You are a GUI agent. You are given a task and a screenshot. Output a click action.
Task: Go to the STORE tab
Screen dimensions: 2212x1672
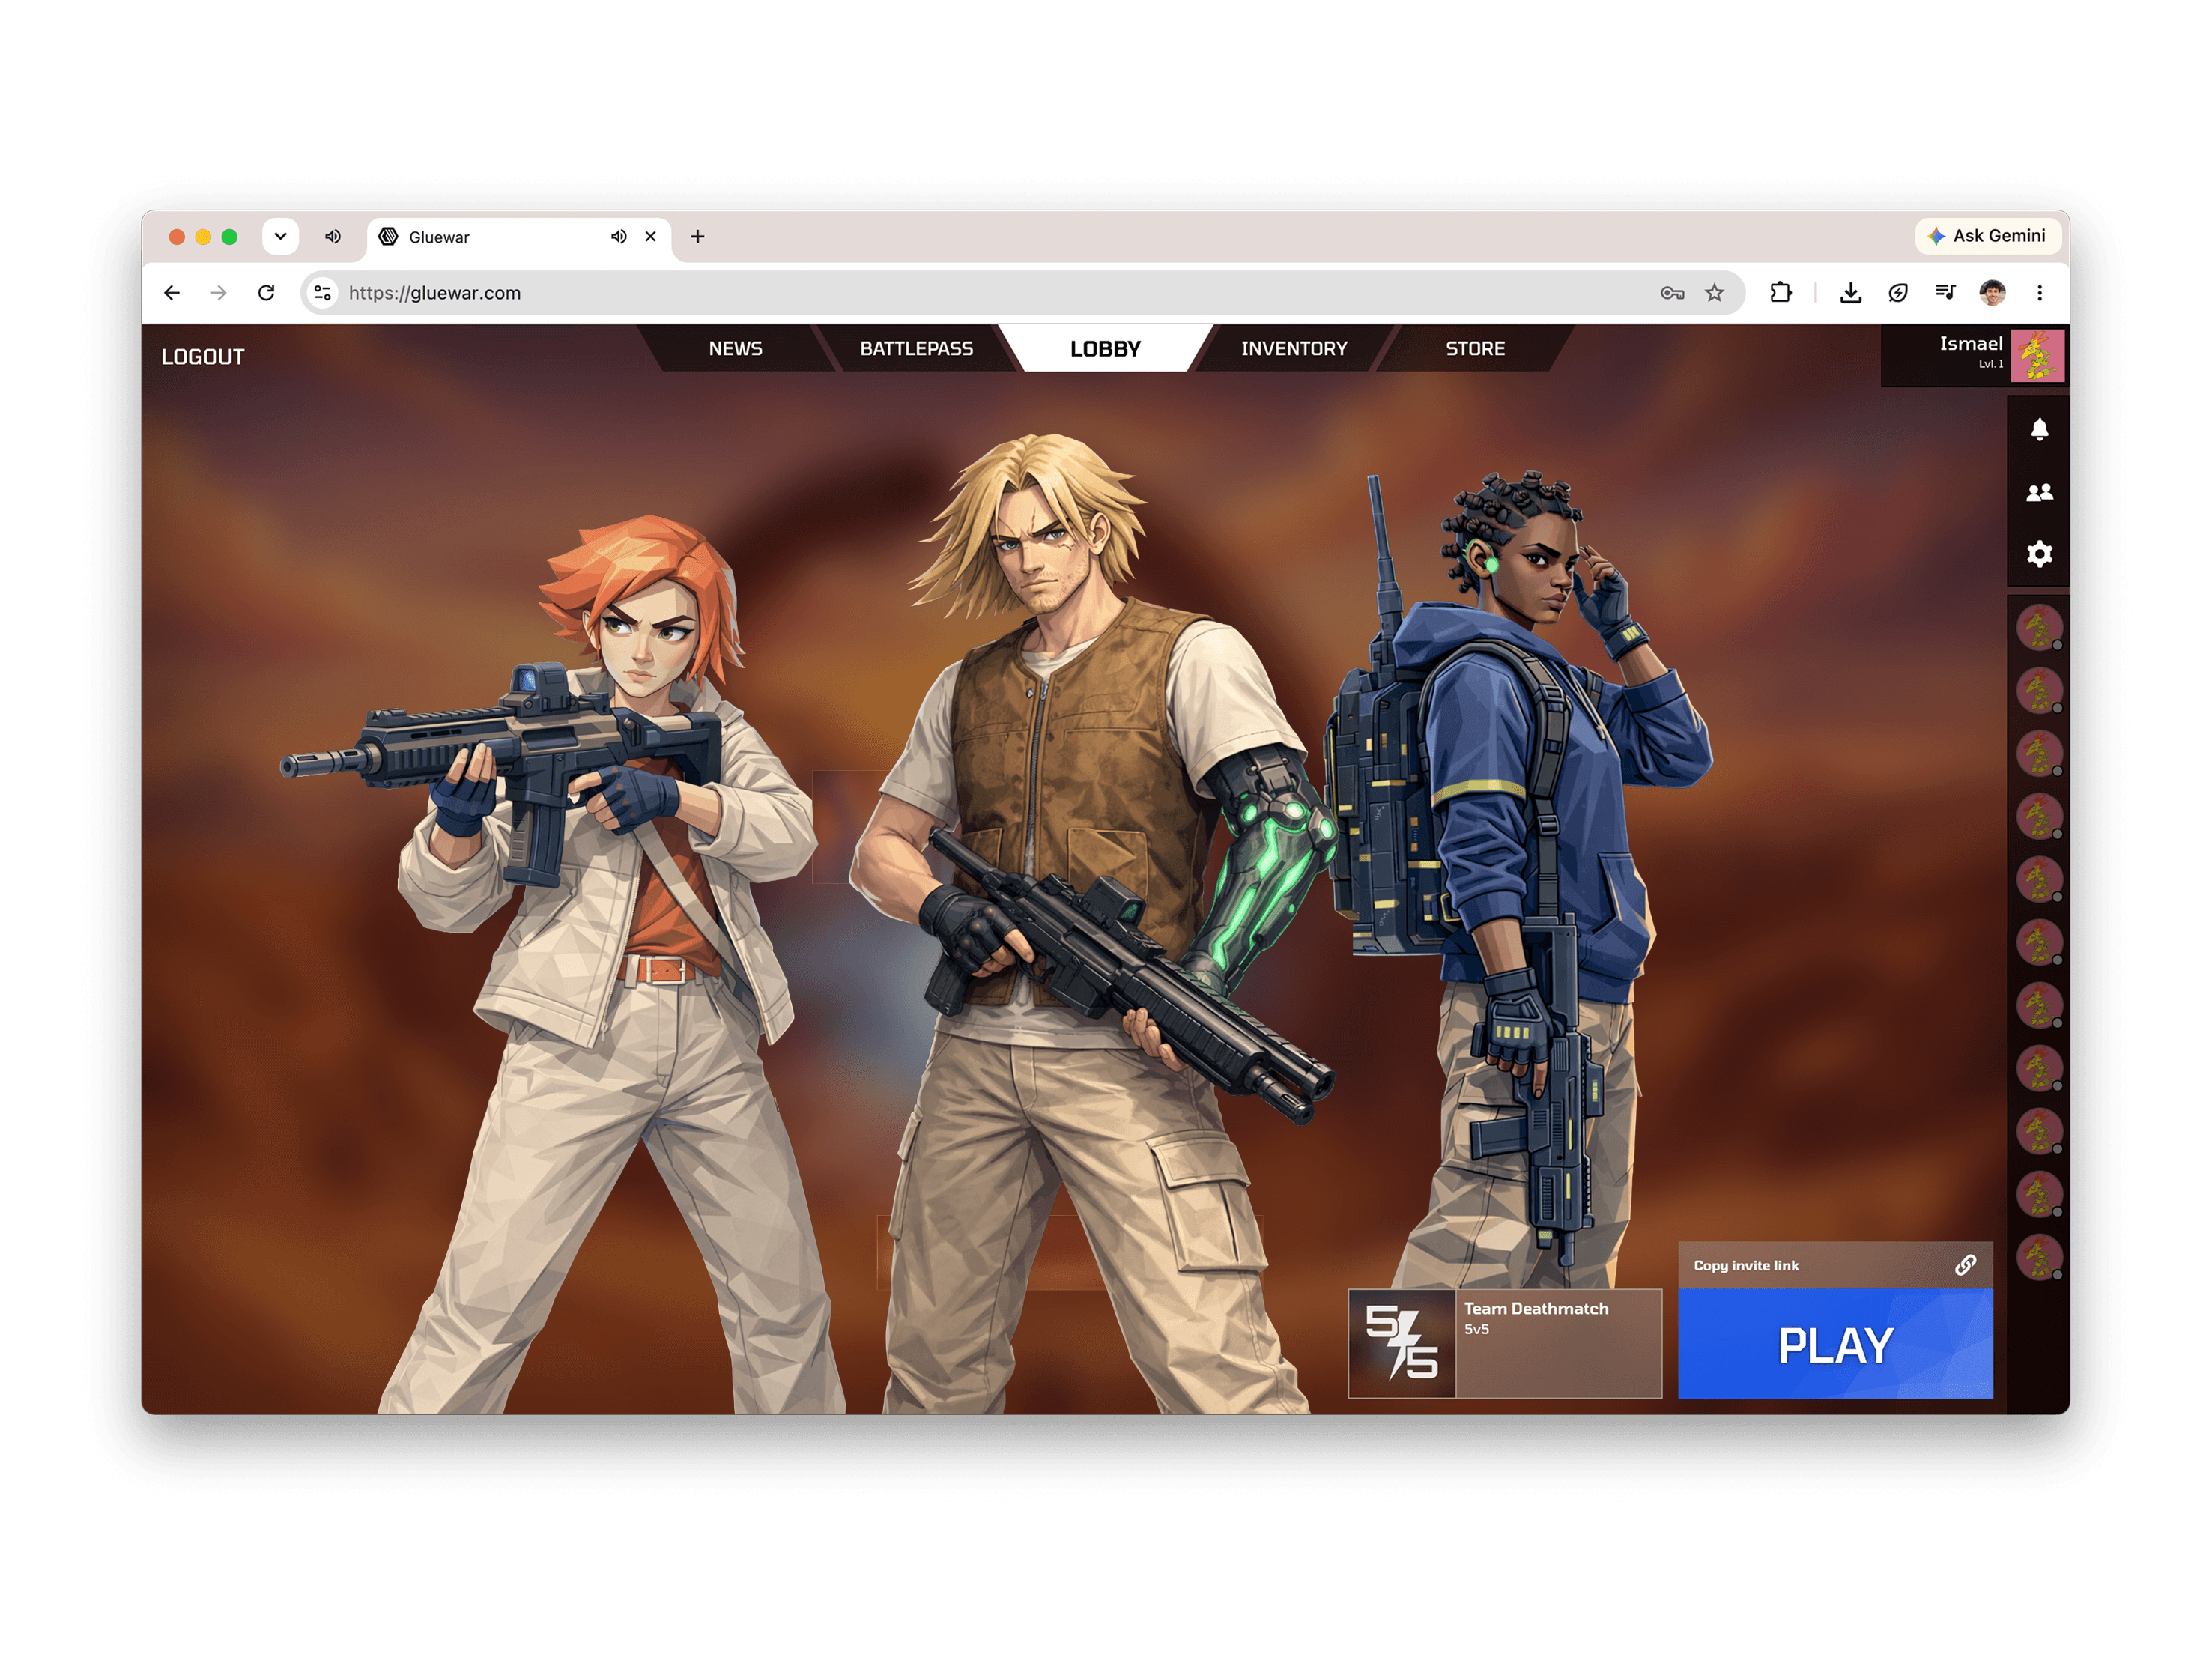1475,348
